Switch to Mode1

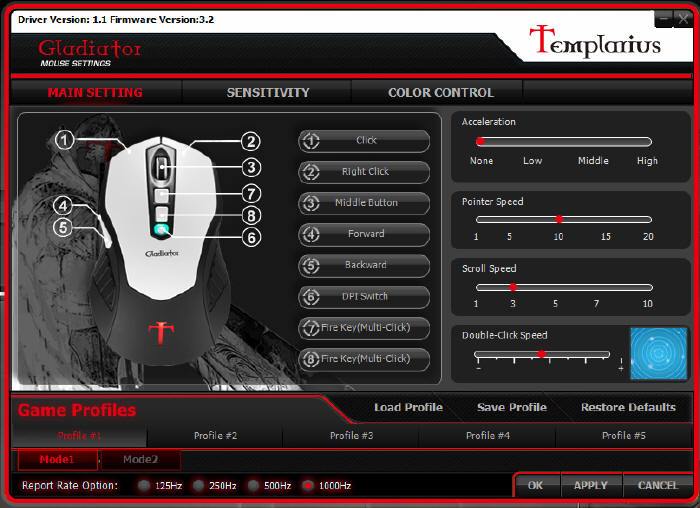coord(58,460)
